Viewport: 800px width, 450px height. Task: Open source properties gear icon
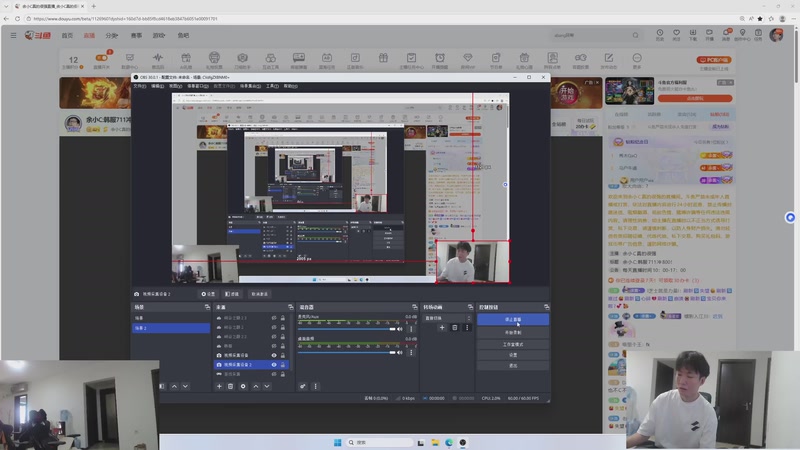pyautogui.click(x=242, y=386)
